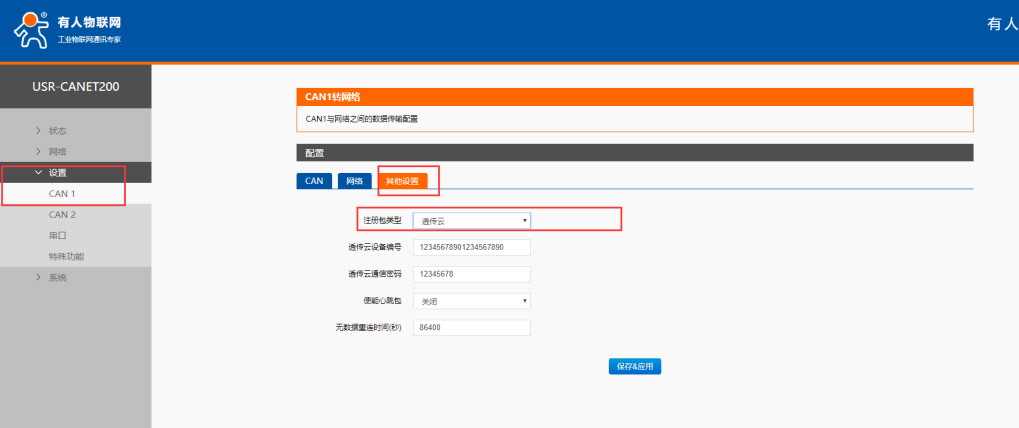Viewport: 1019px width, 428px height.
Task: Select CAN 1 in the sidebar
Action: [x=62, y=193]
